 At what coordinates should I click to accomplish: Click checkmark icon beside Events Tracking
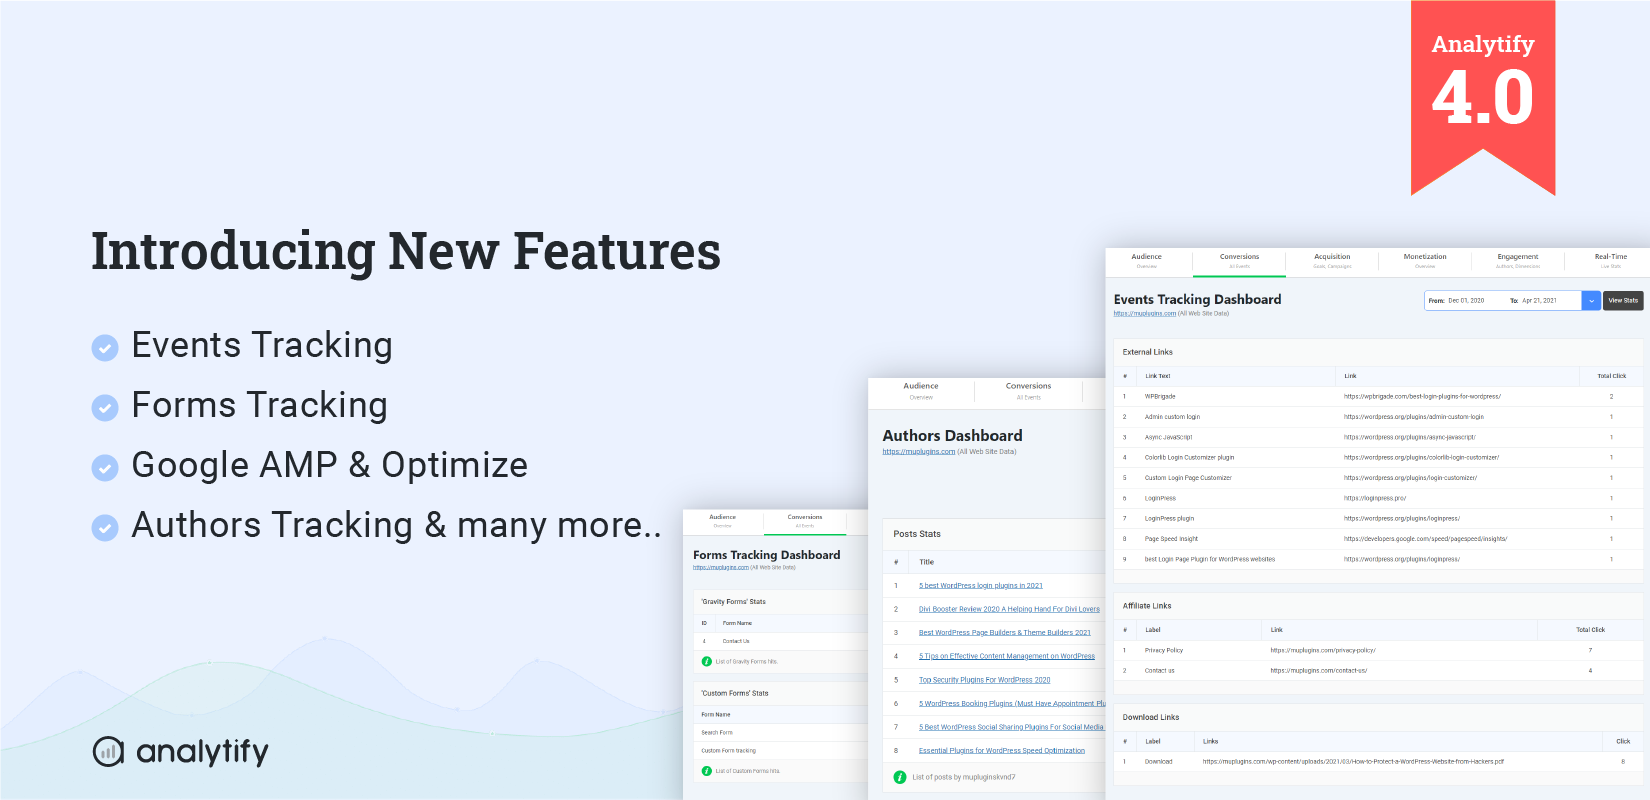pyautogui.click(x=105, y=347)
